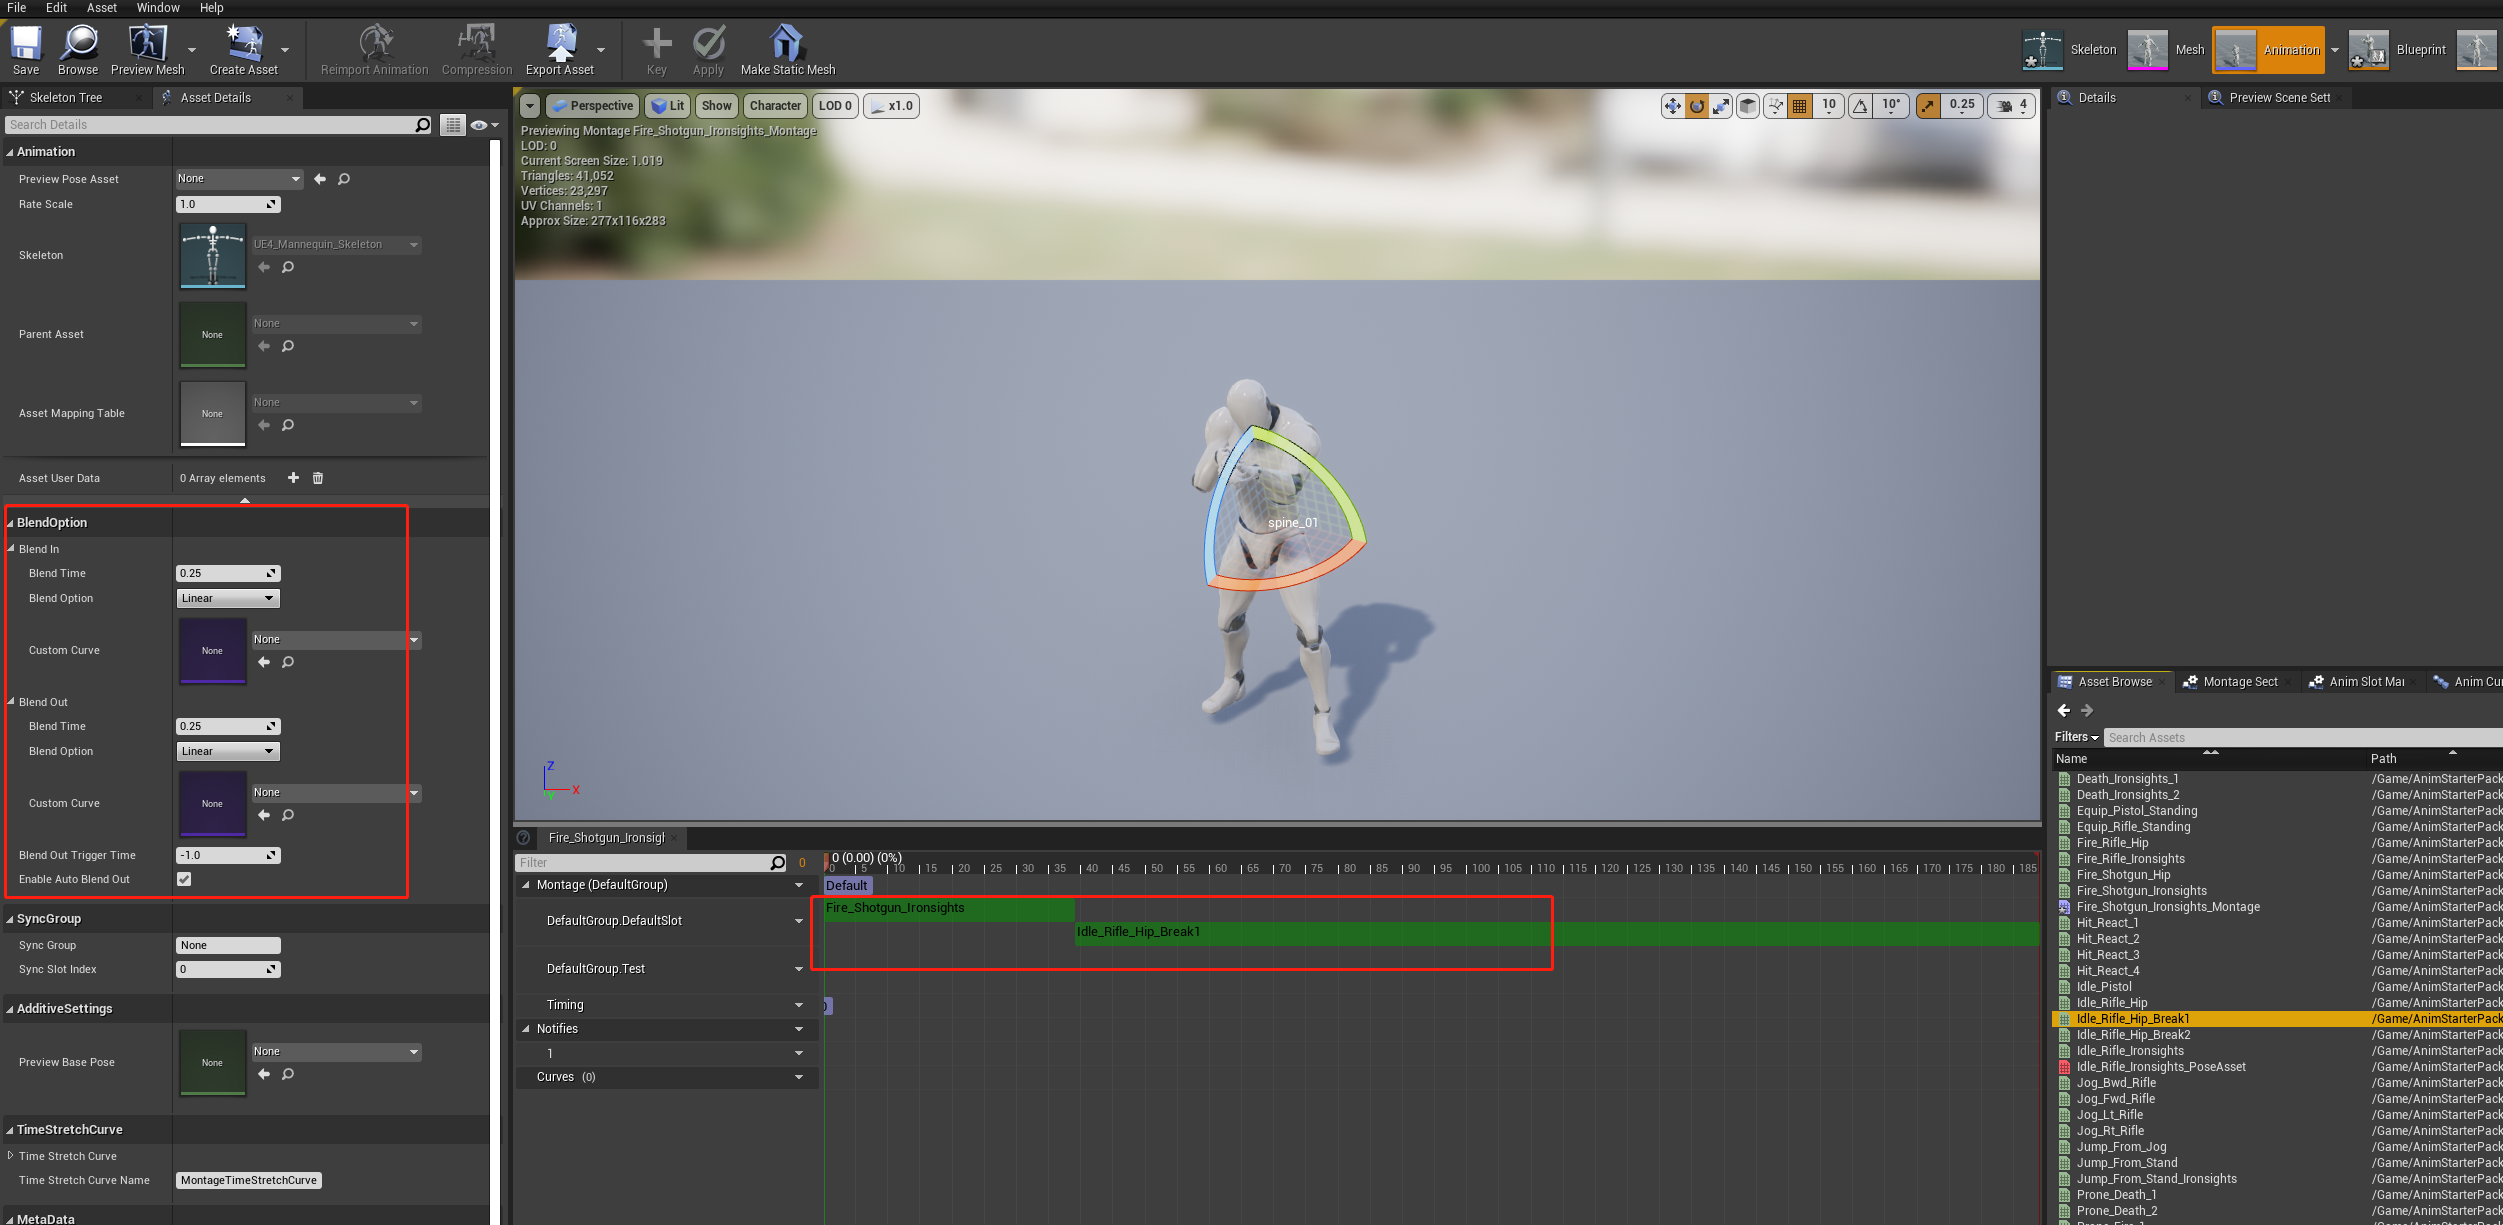
Task: Toggle Enable Auto Blend Out checkbox
Action: pos(184,879)
